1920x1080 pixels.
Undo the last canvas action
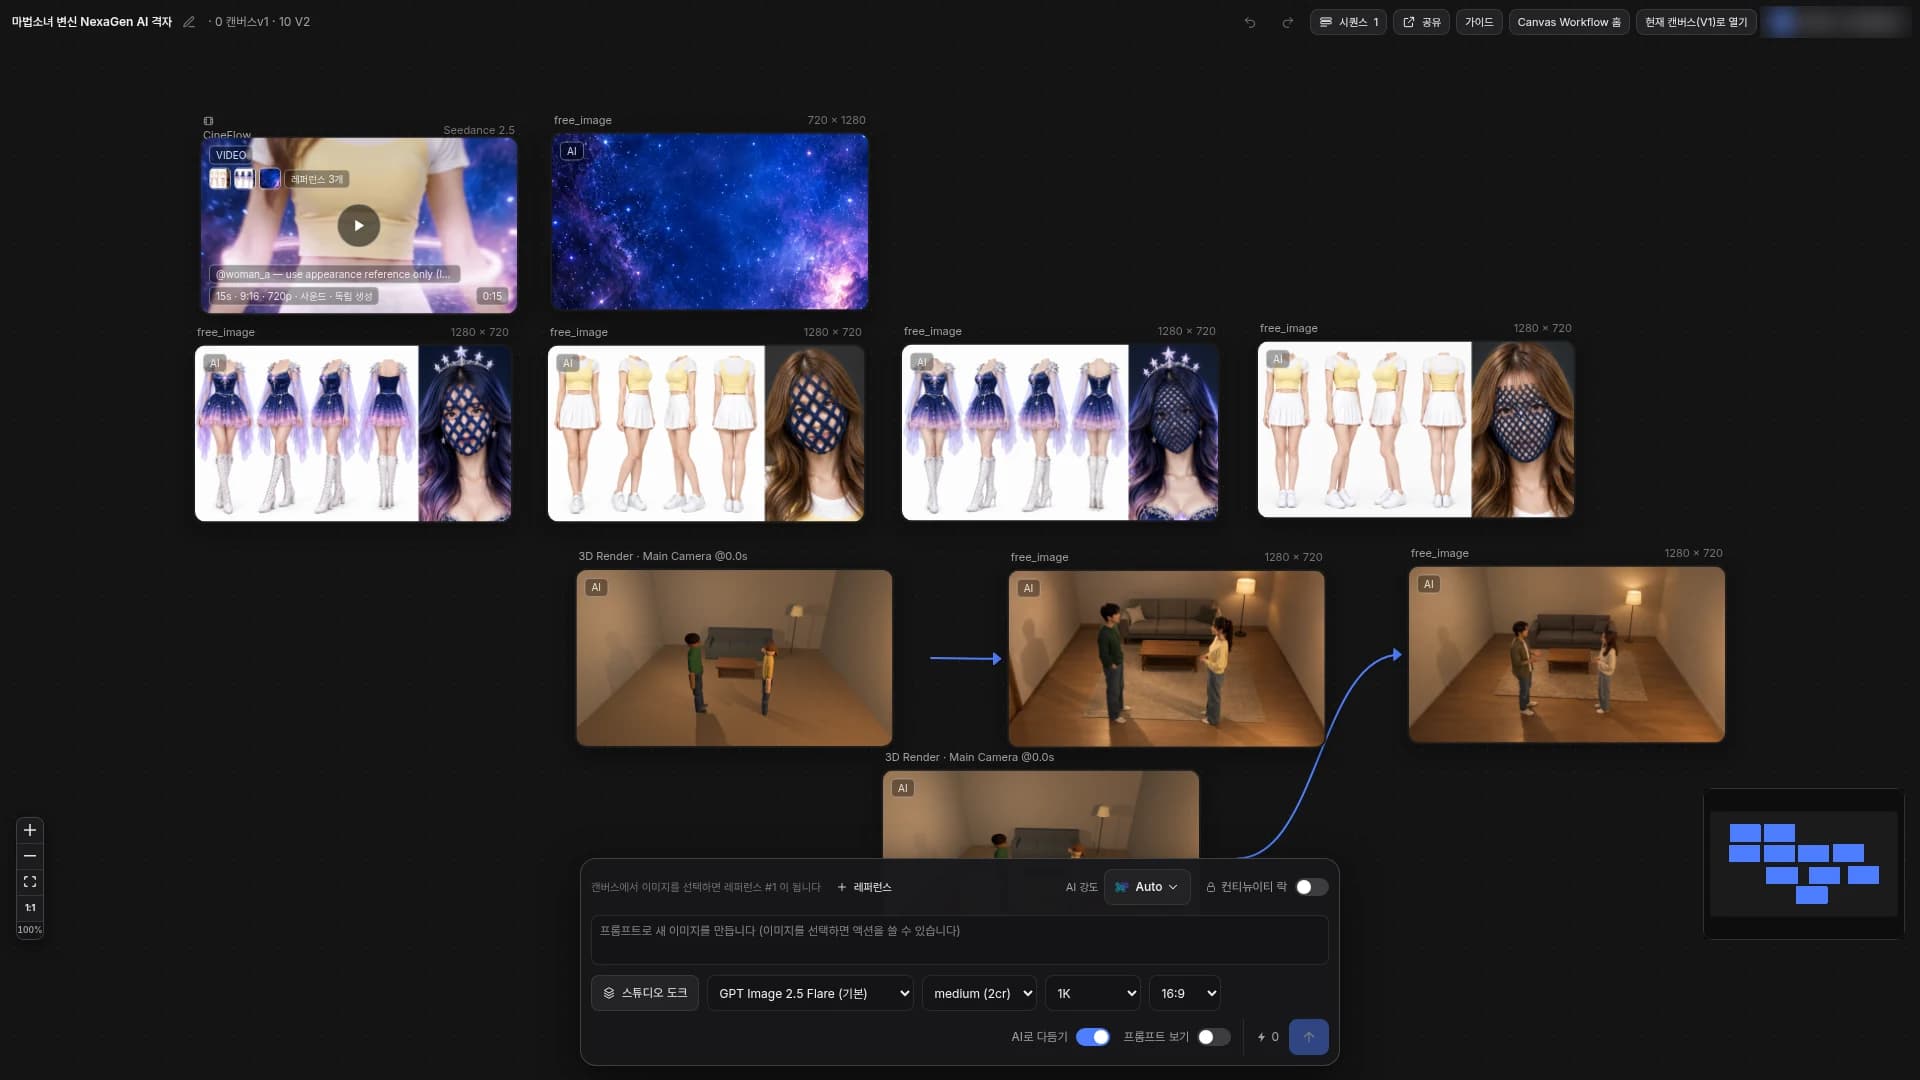[x=1250, y=22]
